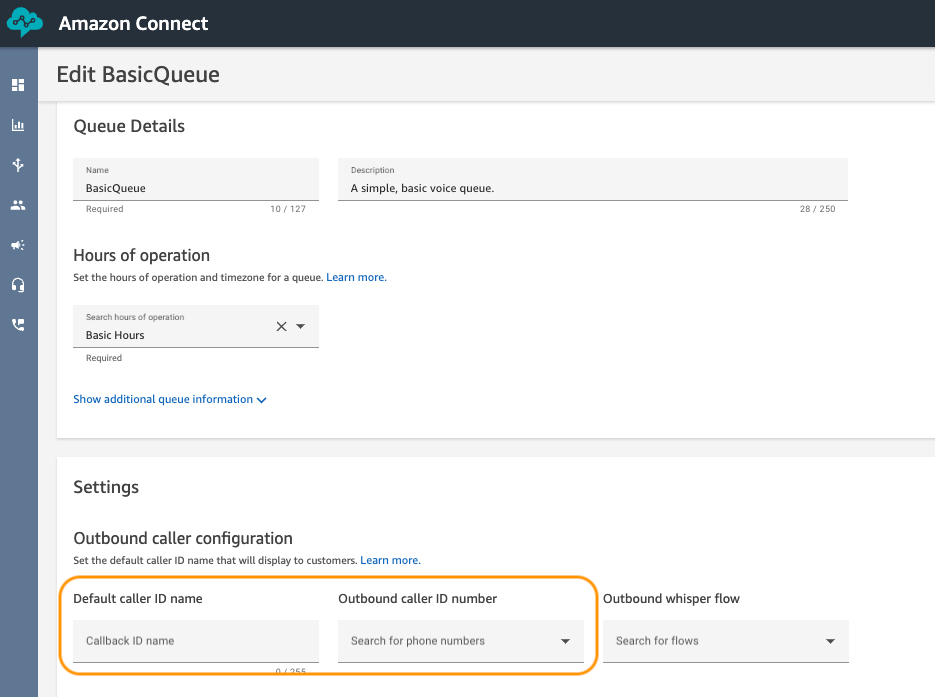Viewport: 935px width, 697px height.
Task: Click the queue Name input field
Action: (x=195, y=187)
